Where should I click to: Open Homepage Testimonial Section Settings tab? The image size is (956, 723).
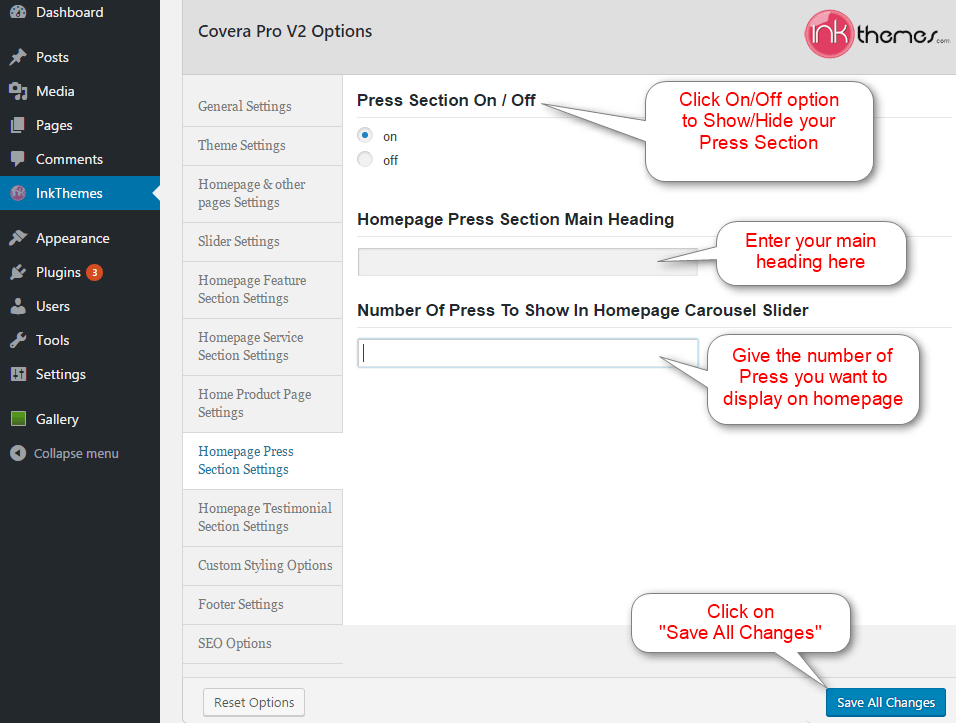tap(263, 518)
